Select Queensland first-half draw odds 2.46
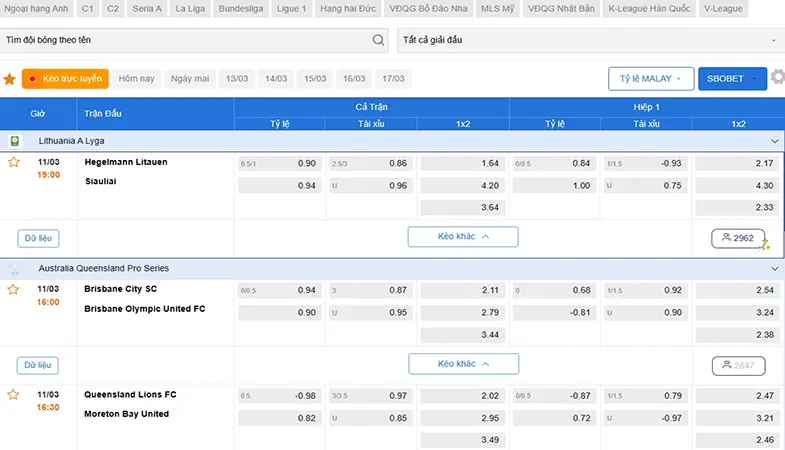The width and height of the screenshot is (785, 450). (737, 440)
